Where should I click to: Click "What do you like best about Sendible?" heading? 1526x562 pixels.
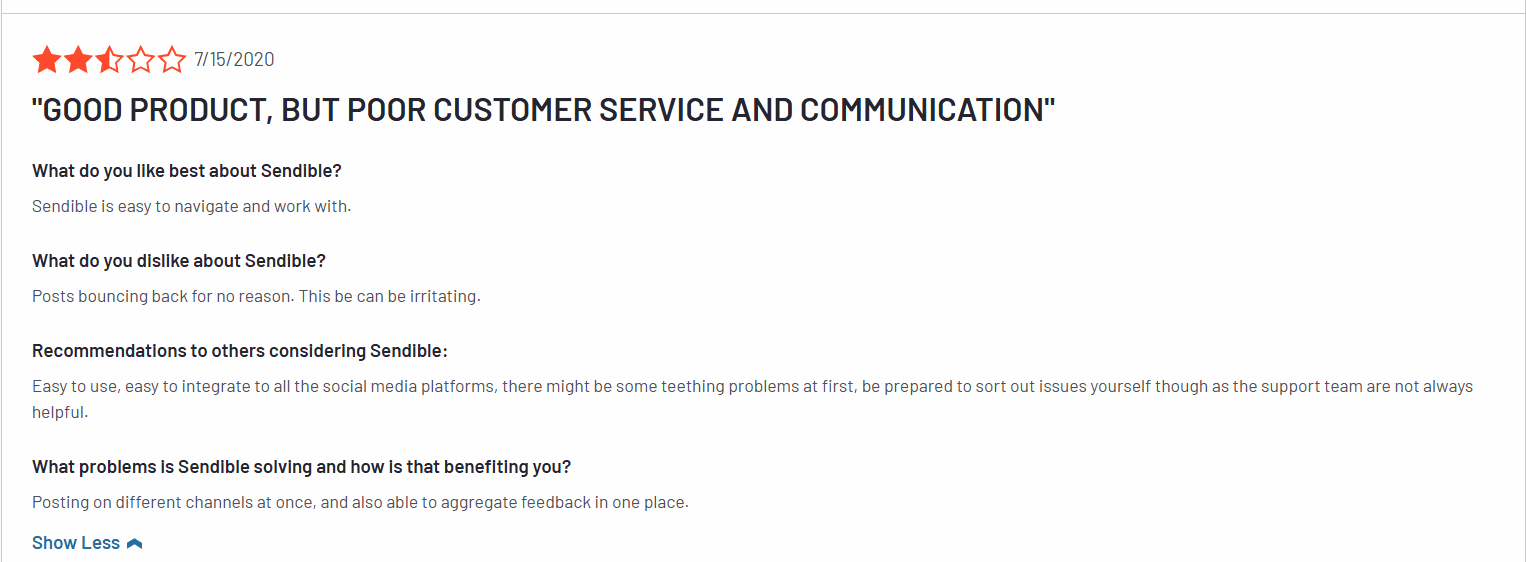[x=187, y=171]
